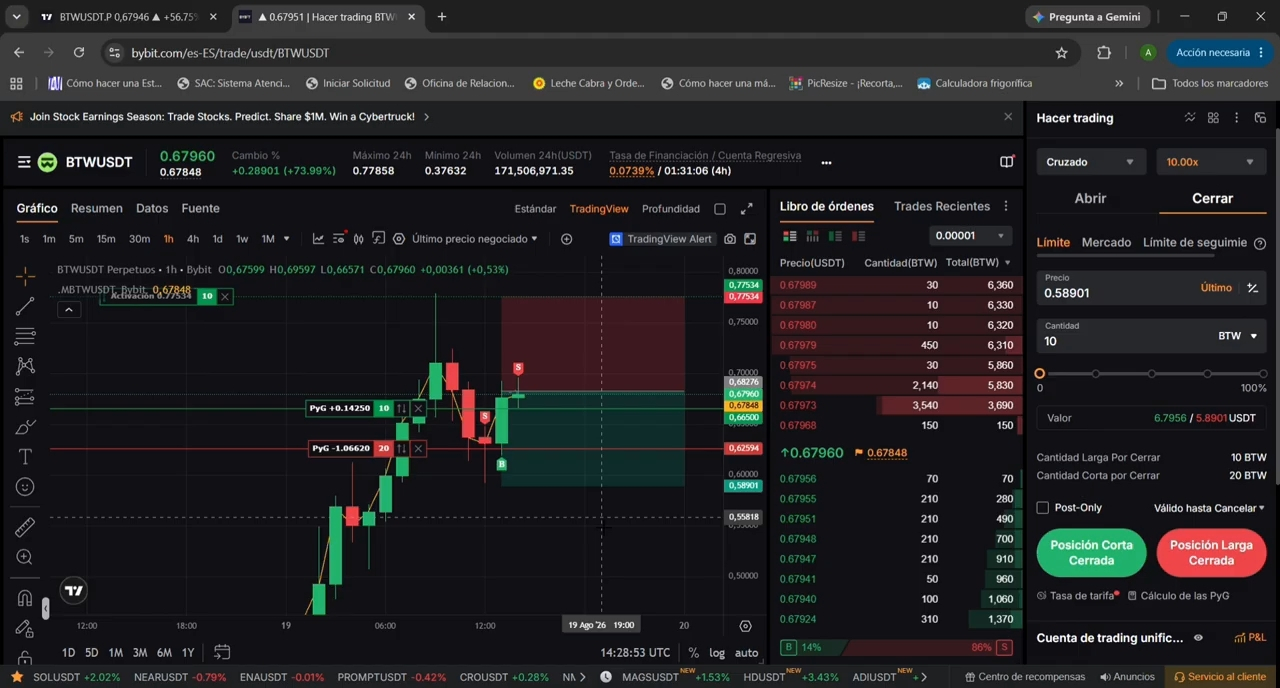Open the indicators chart icon

pyautogui.click(x=318, y=239)
